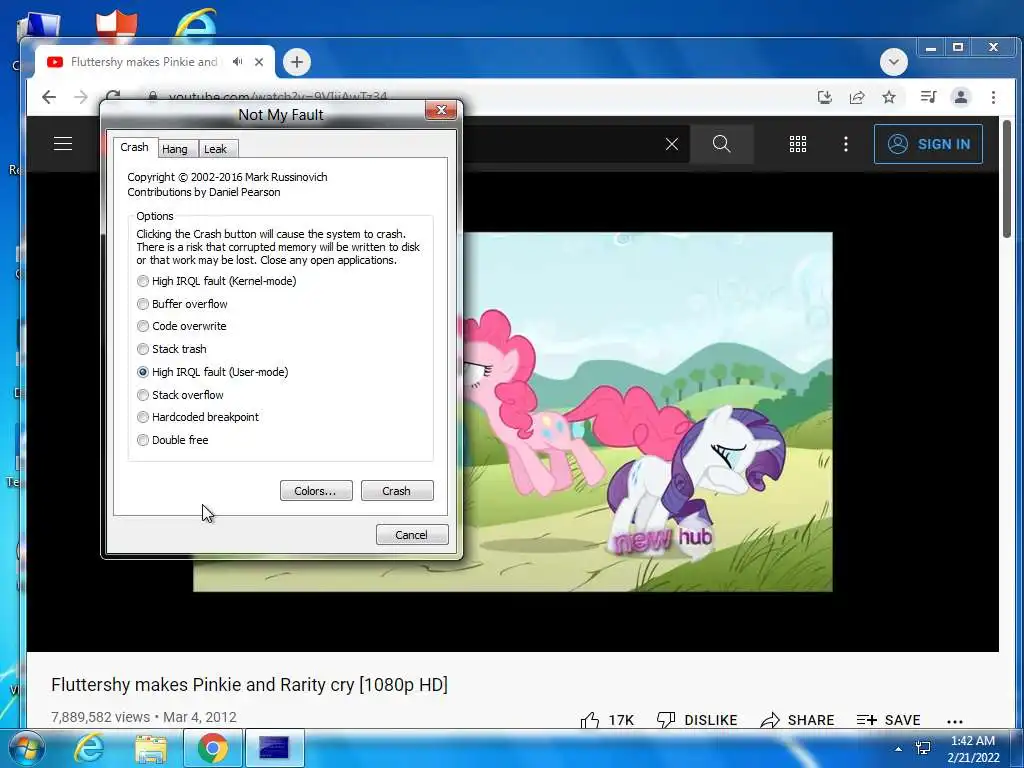
Task: Click the install app icon in address bar
Action: tap(824, 97)
